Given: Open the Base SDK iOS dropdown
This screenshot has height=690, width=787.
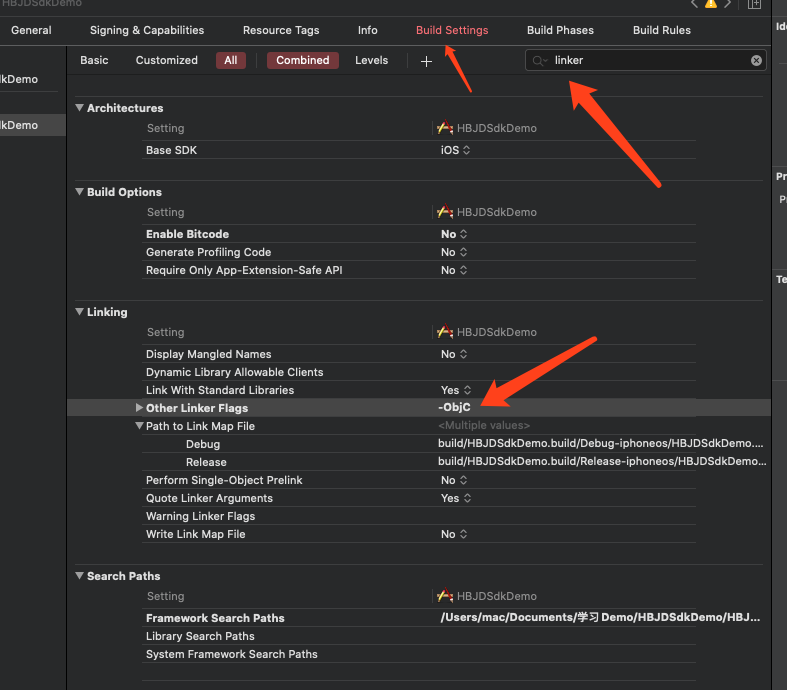Looking at the screenshot, I should click(455, 150).
